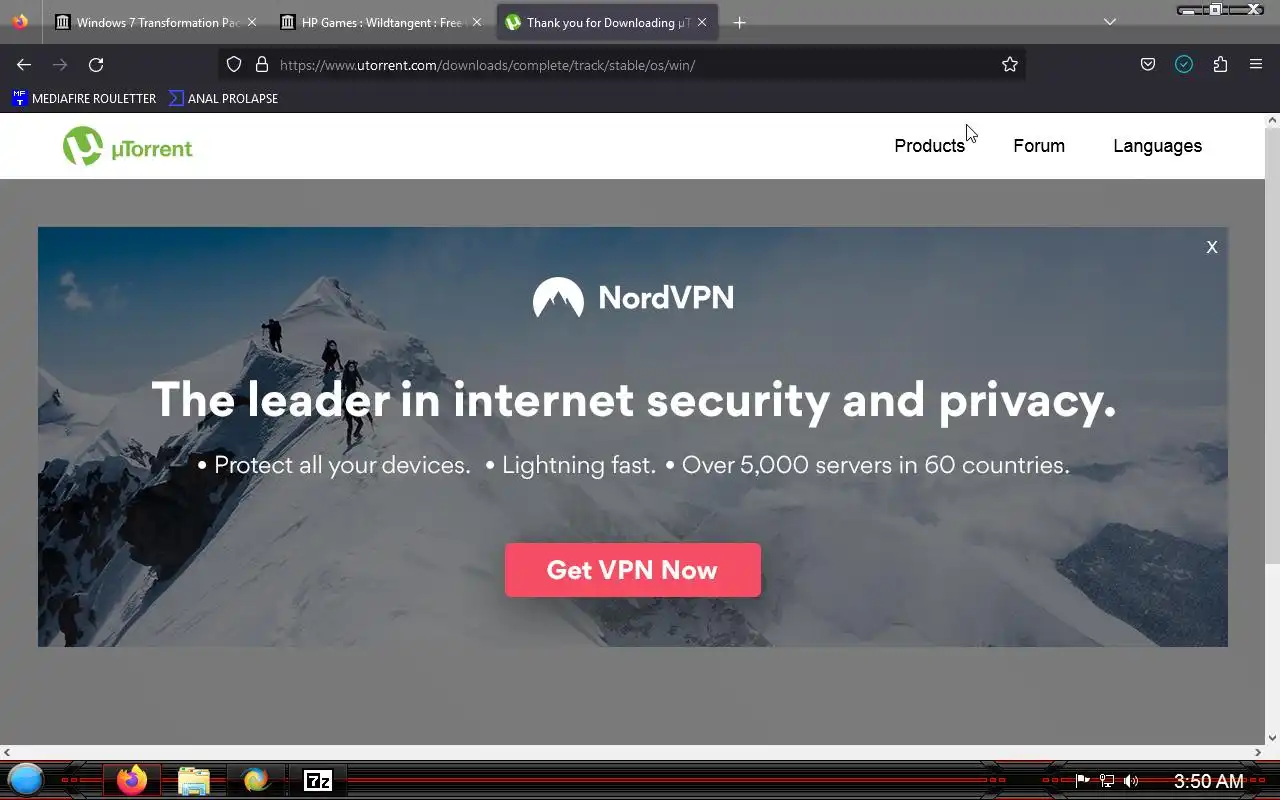Click the Save to Pocket icon

click(1148, 65)
